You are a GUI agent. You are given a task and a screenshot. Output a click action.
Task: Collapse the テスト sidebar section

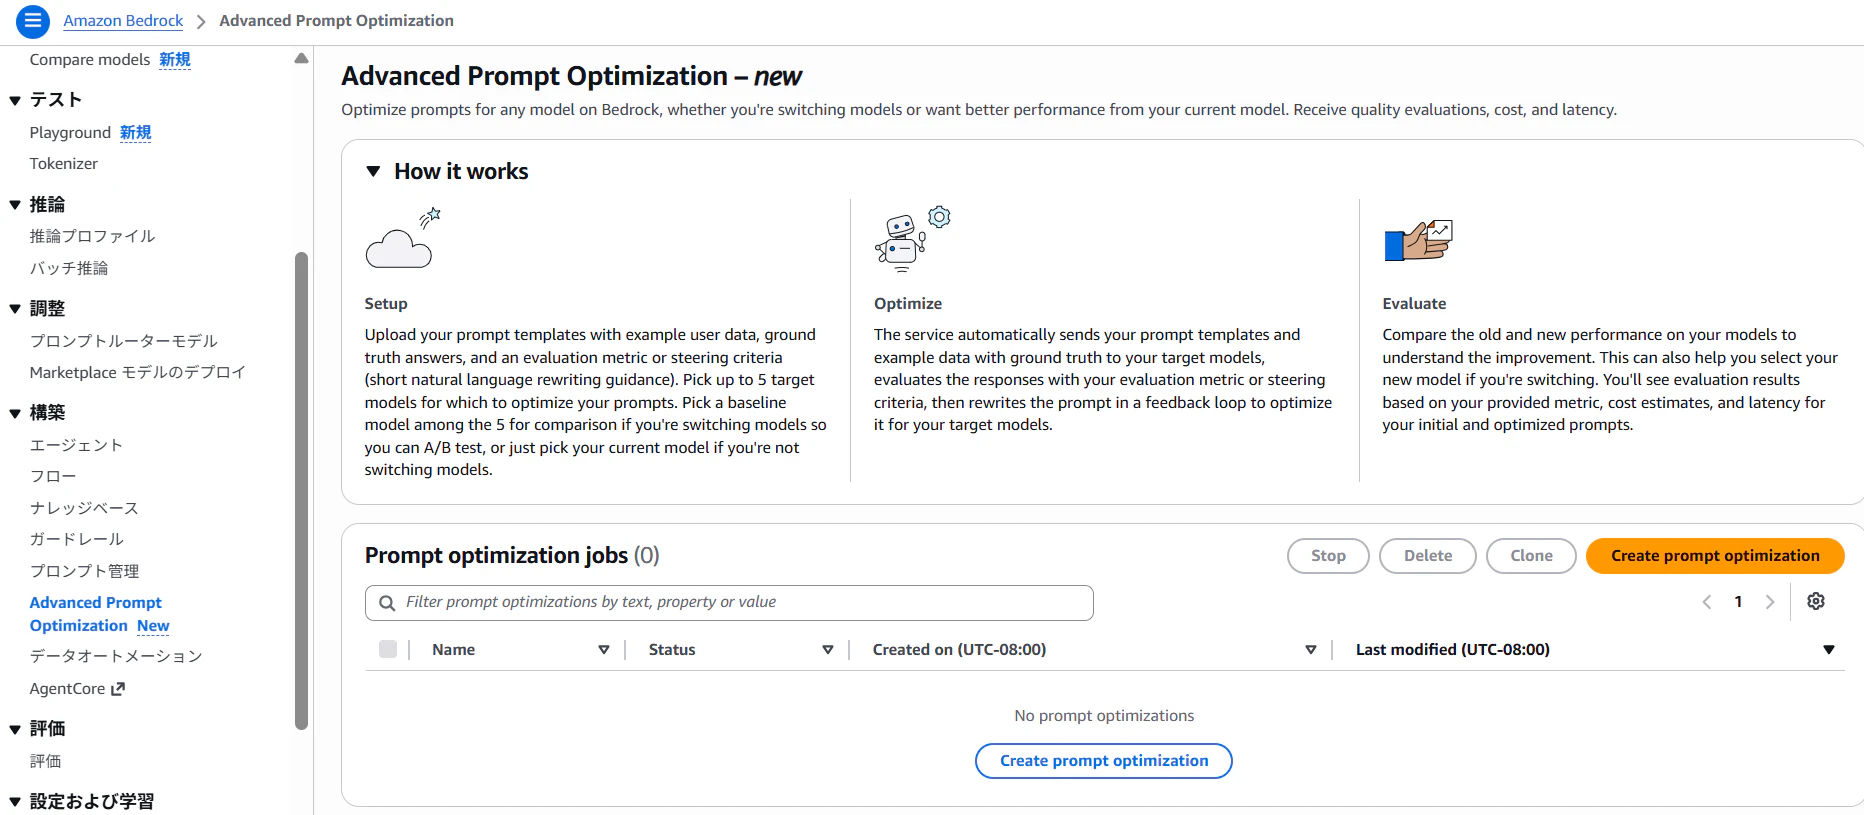pos(15,100)
